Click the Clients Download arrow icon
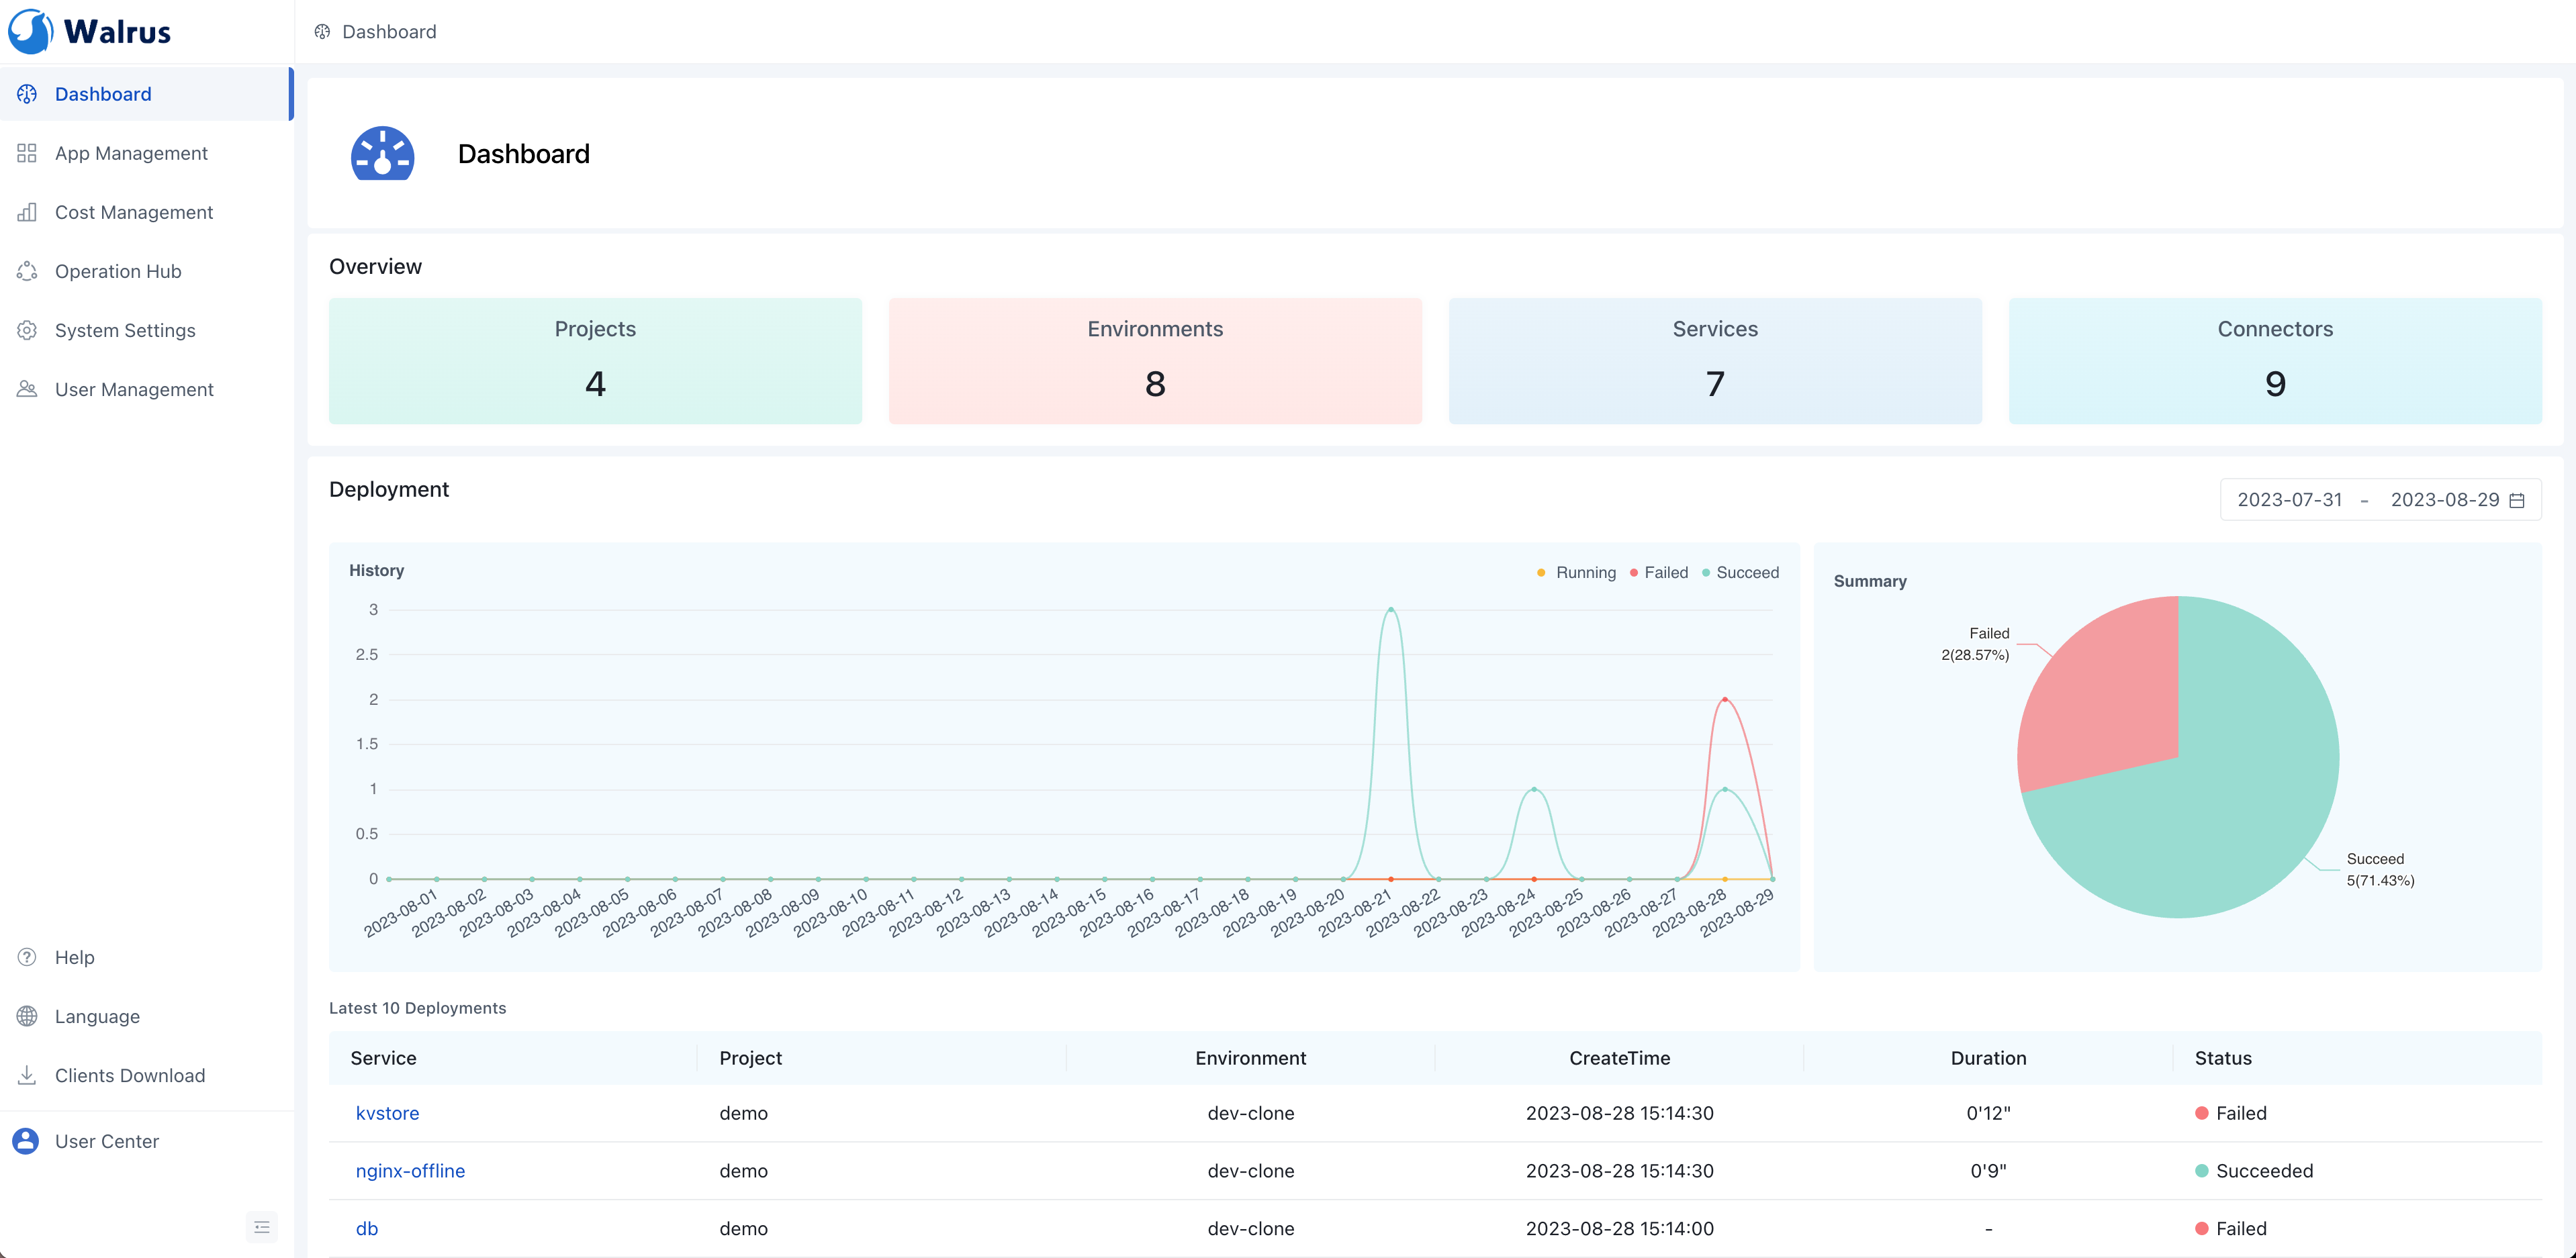Viewport: 2576px width, 1258px height. [x=27, y=1075]
